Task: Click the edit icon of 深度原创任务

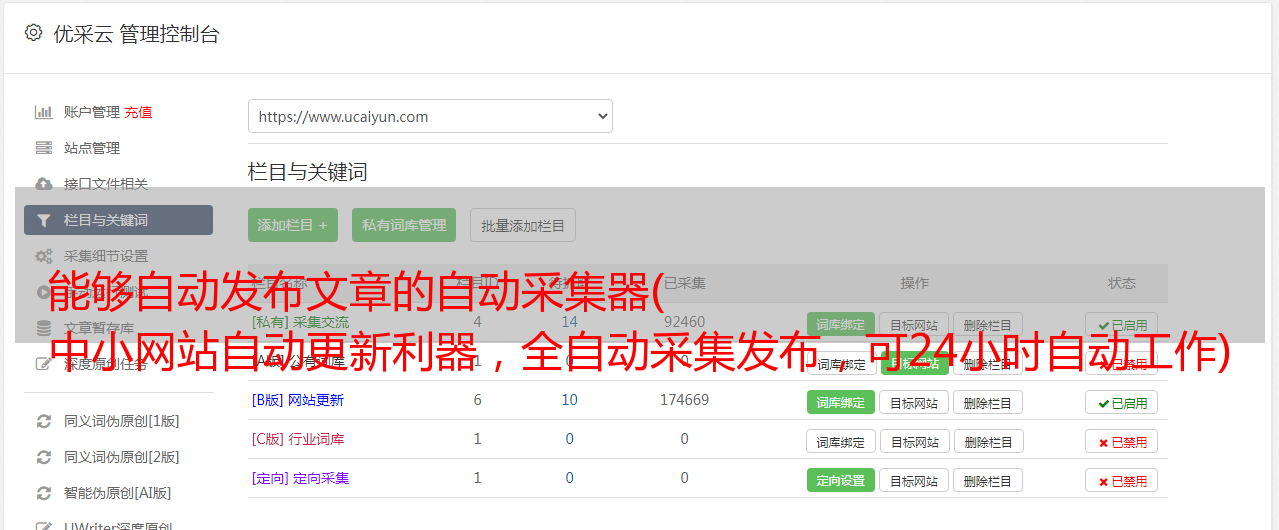Action: (x=43, y=364)
